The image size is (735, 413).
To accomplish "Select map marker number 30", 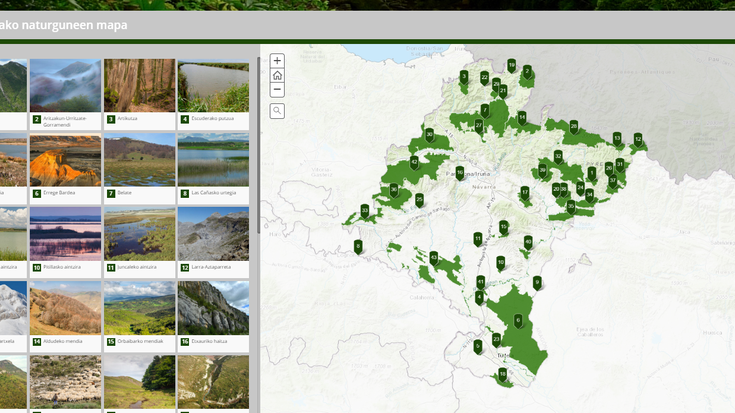I will [x=429, y=135].
